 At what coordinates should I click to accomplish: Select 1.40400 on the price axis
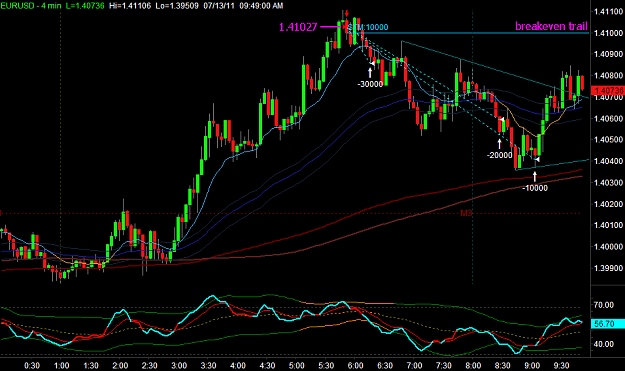tap(608, 161)
